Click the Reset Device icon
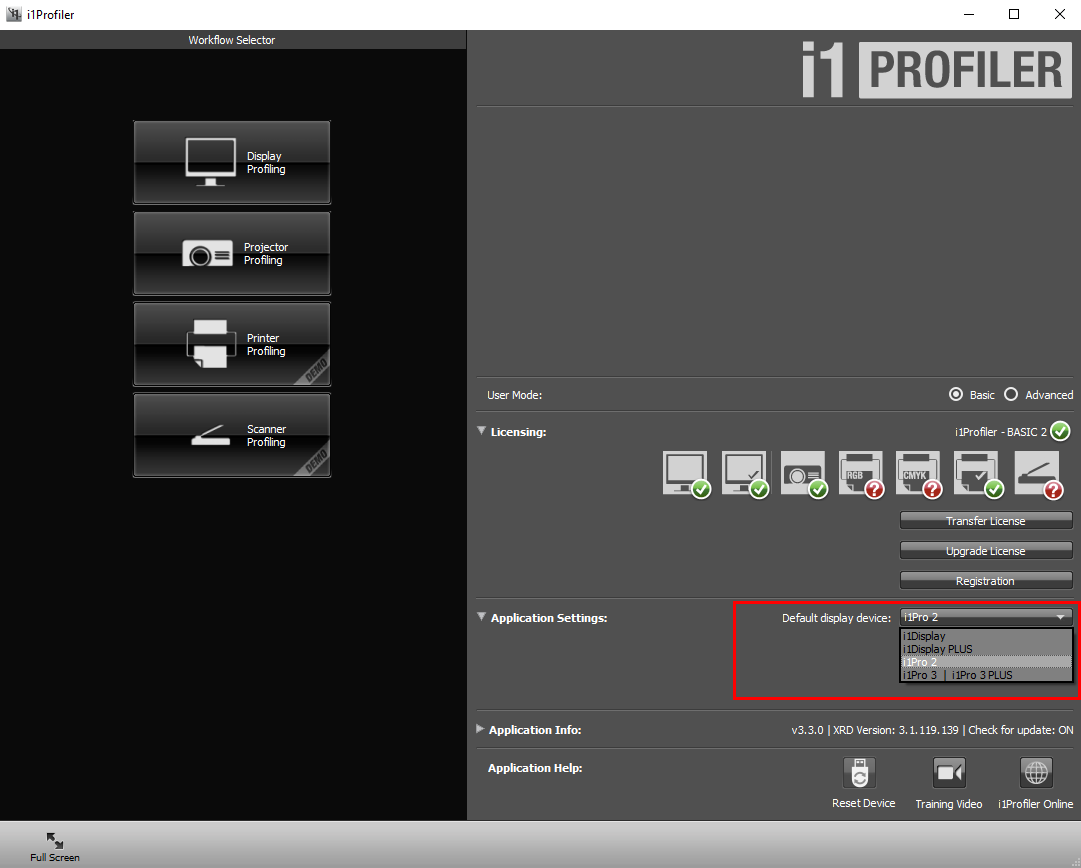Image resolution: width=1081 pixels, height=868 pixels. pyautogui.click(x=860, y=773)
